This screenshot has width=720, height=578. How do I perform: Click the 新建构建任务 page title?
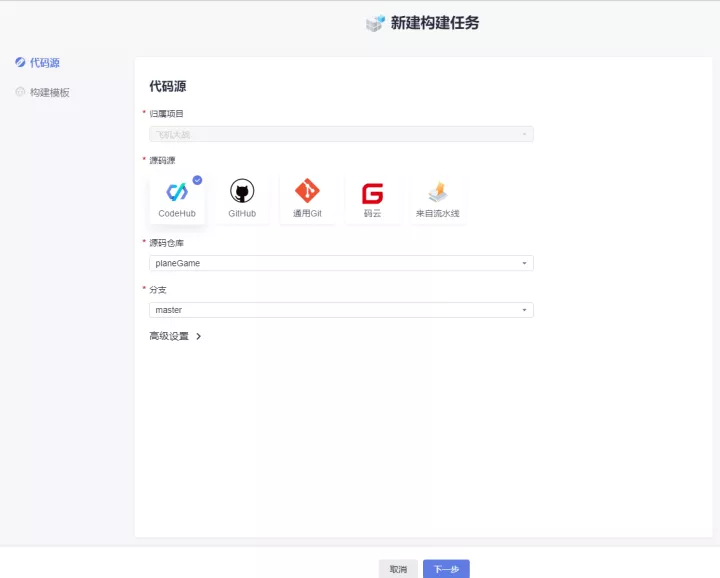point(434,22)
